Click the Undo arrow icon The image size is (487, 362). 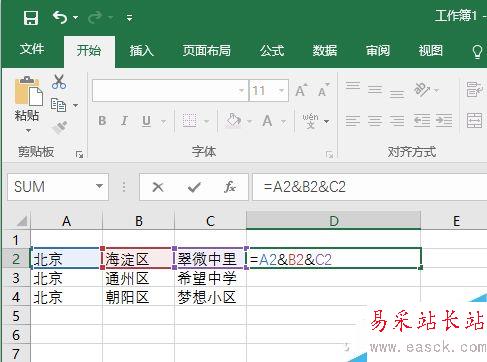click(60, 17)
